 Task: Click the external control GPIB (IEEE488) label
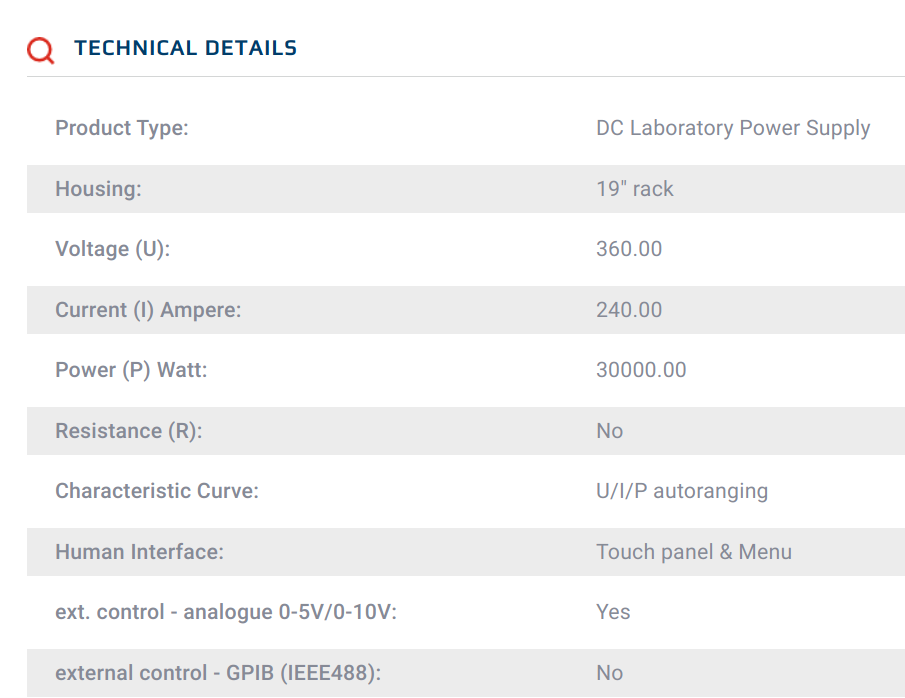coord(218,673)
